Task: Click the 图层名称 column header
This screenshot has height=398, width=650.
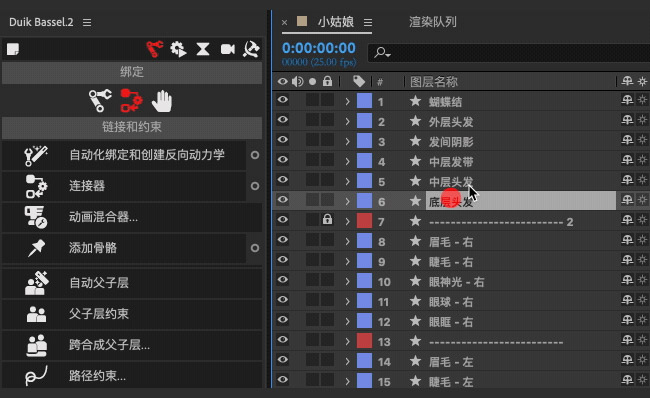Action: click(434, 82)
